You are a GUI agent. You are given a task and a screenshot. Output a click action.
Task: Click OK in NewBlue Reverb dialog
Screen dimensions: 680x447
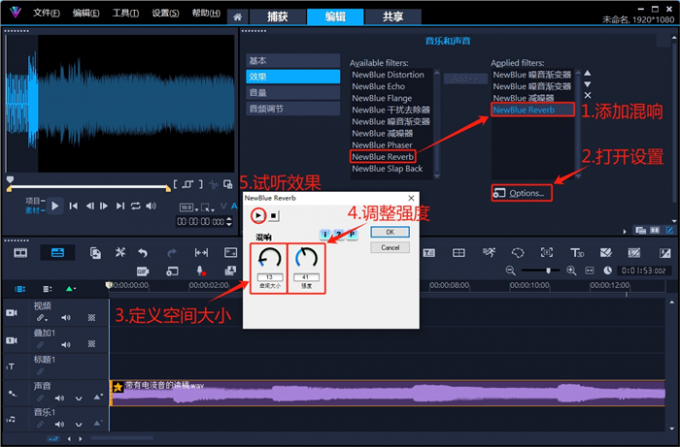390,232
